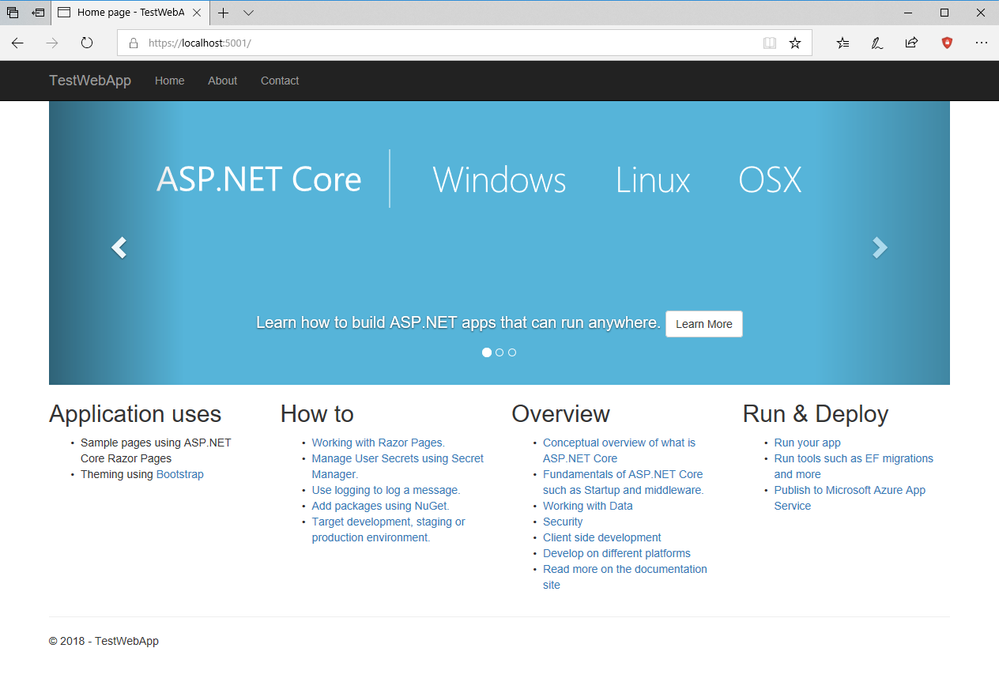999x678 pixels.
Task: Open the Security link
Action: click(x=563, y=522)
